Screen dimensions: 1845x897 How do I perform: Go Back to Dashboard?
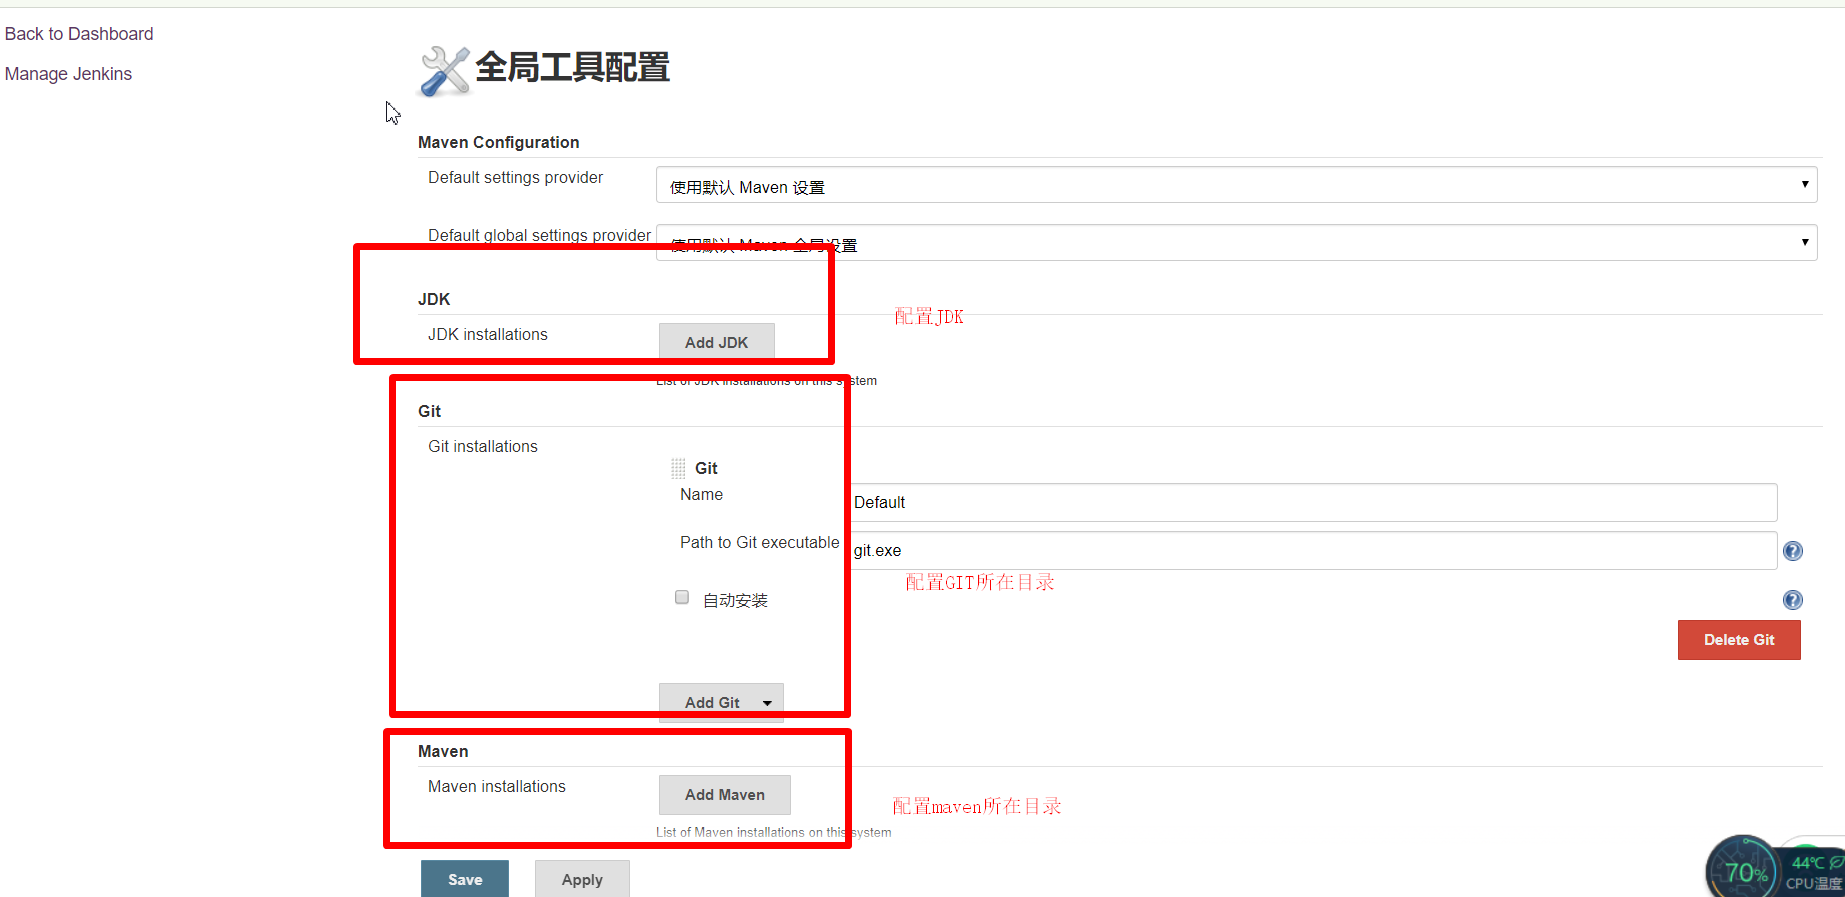79,34
